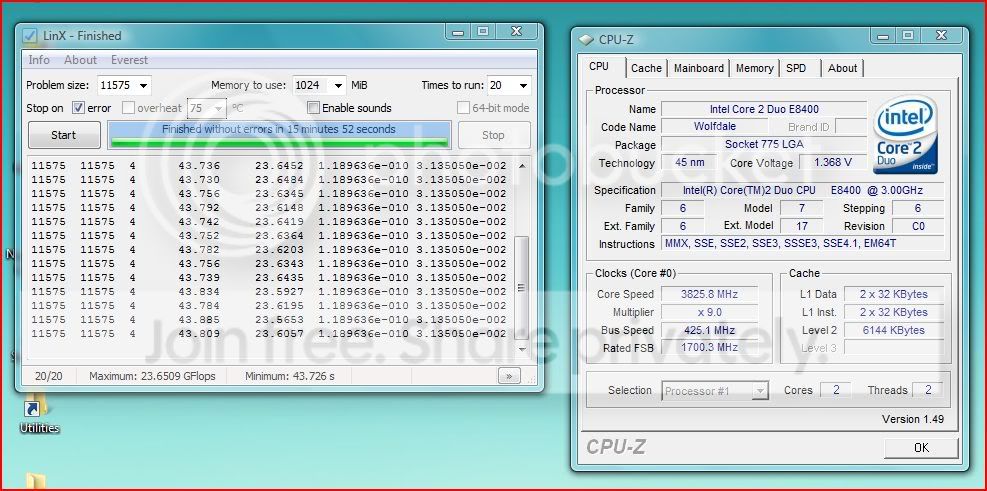This screenshot has width=987, height=491.
Task: Click the Multiplier x 9.0 value
Action: 709,312
